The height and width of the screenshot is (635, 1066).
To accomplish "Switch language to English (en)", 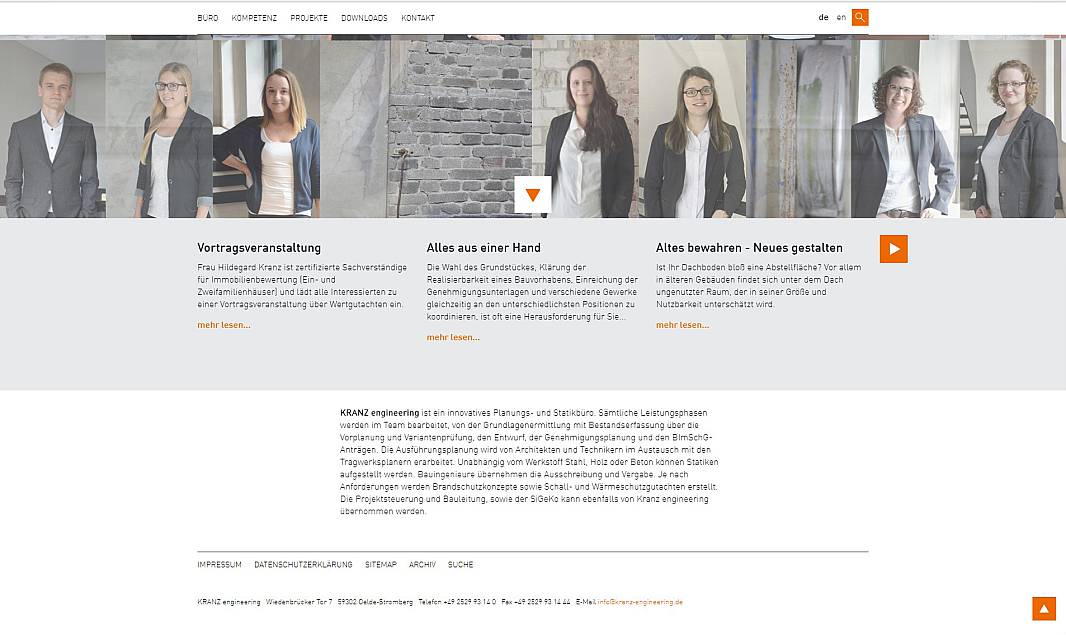I will coord(841,18).
